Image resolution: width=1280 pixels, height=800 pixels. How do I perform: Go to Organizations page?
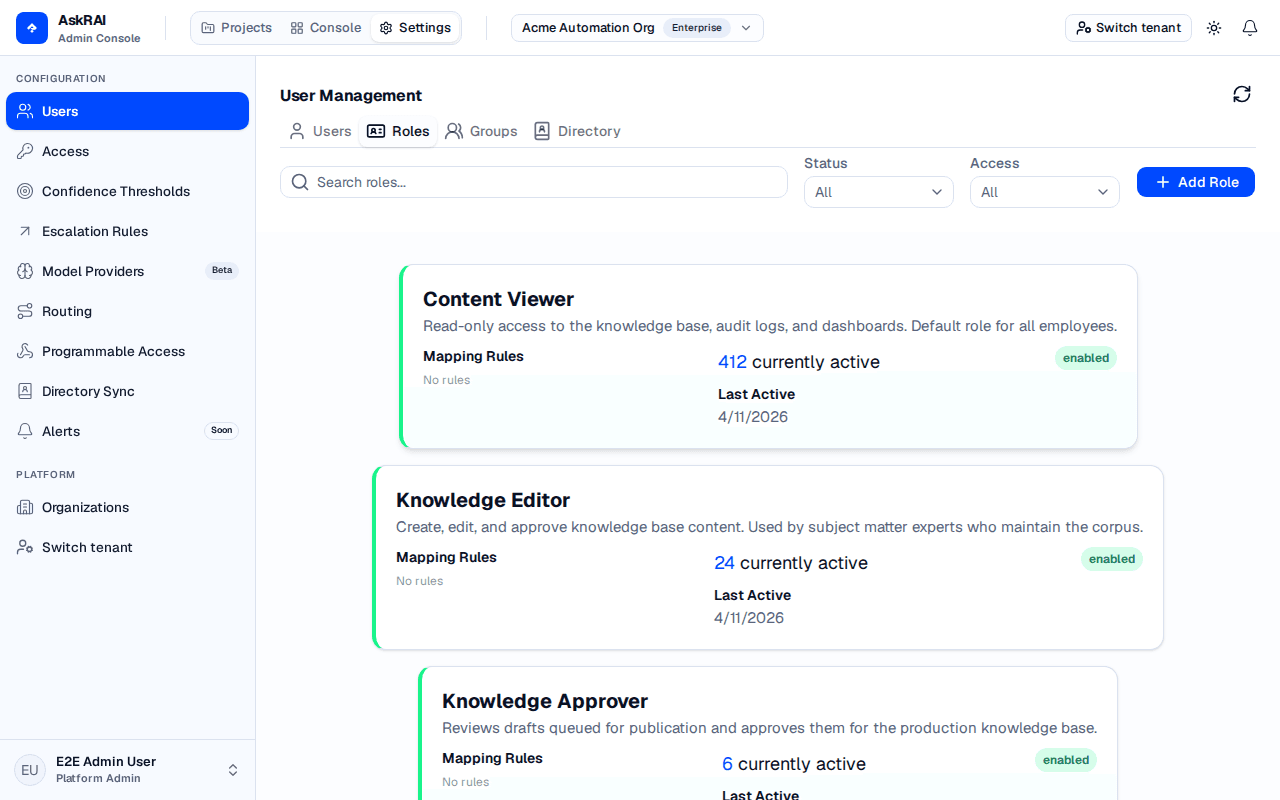[128, 507]
